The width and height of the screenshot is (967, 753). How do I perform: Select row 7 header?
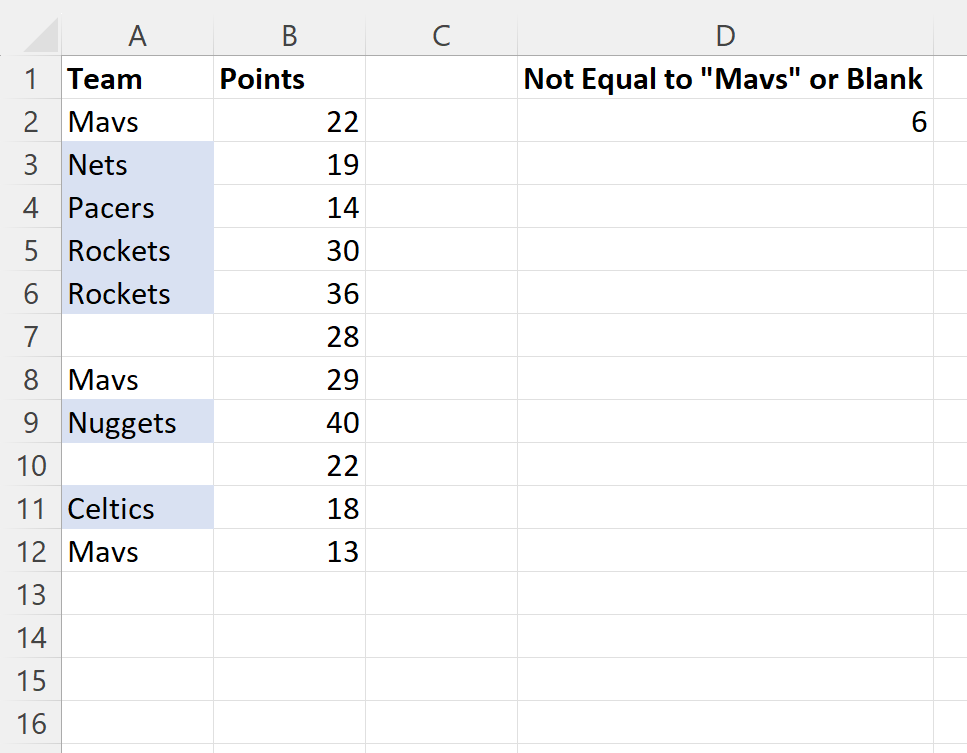point(31,336)
